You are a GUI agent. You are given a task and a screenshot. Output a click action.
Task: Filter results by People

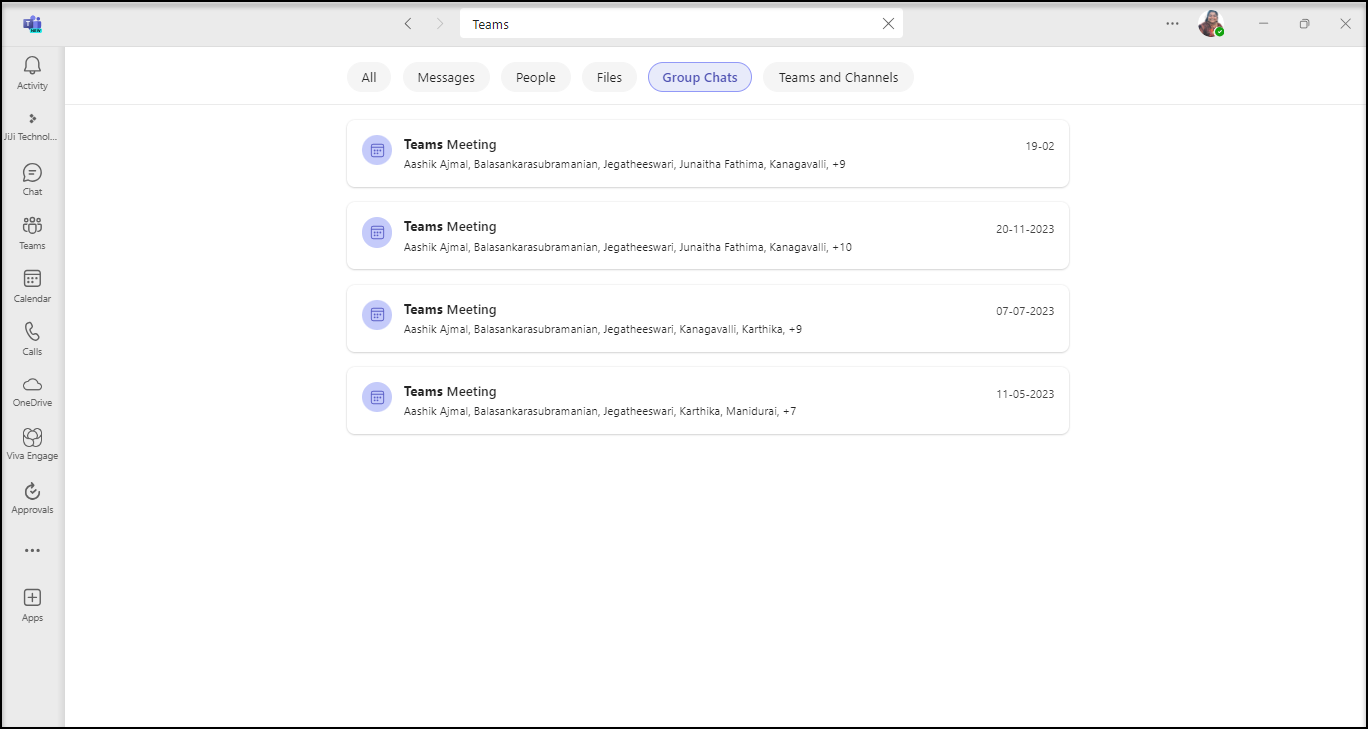pos(535,77)
